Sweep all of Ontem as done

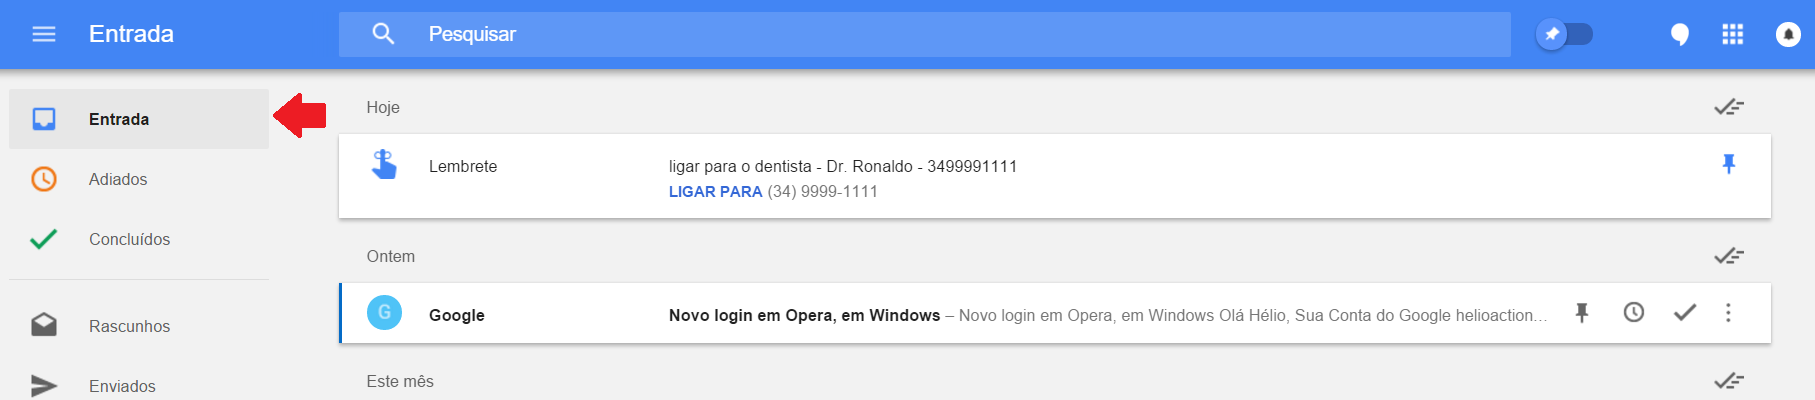pos(1729,255)
